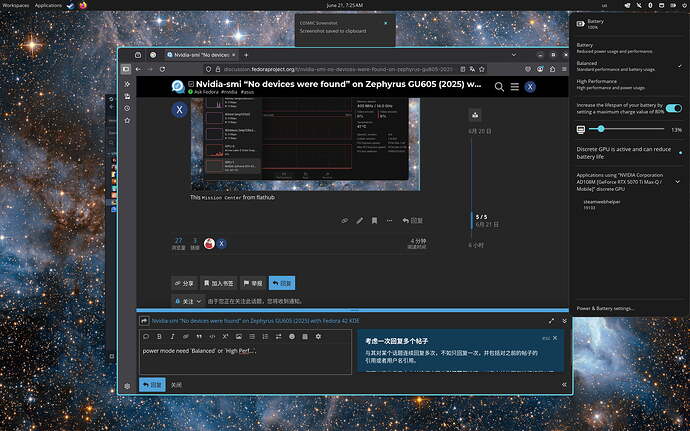This screenshot has width=690, height=431.
Task: Open the 关注 tracking level dropdown
Action: point(188,301)
